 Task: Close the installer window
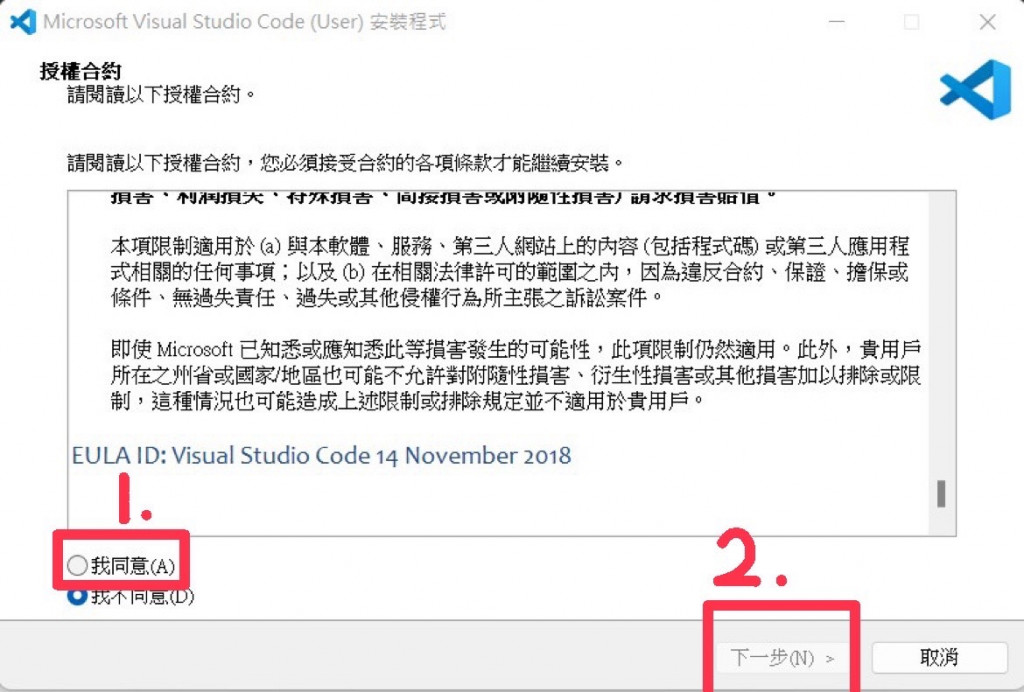(987, 22)
